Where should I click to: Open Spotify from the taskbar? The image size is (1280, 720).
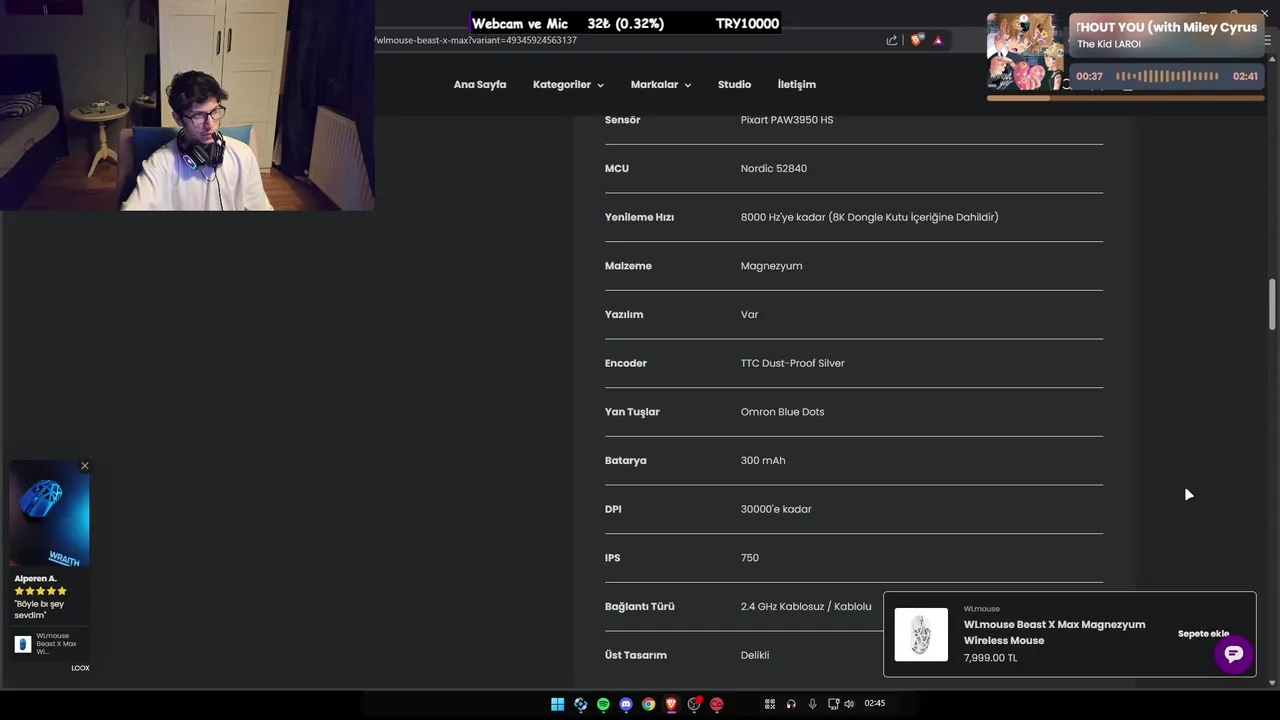(603, 704)
